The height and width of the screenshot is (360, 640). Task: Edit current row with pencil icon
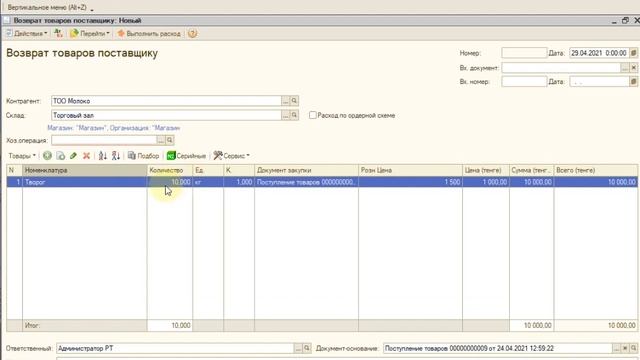73,156
